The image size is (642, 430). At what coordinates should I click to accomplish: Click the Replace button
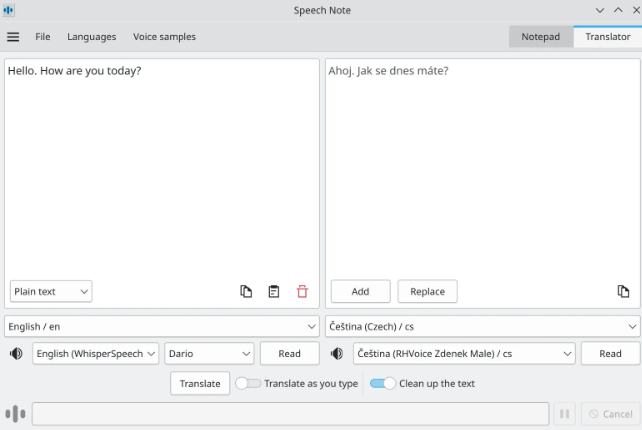click(427, 291)
